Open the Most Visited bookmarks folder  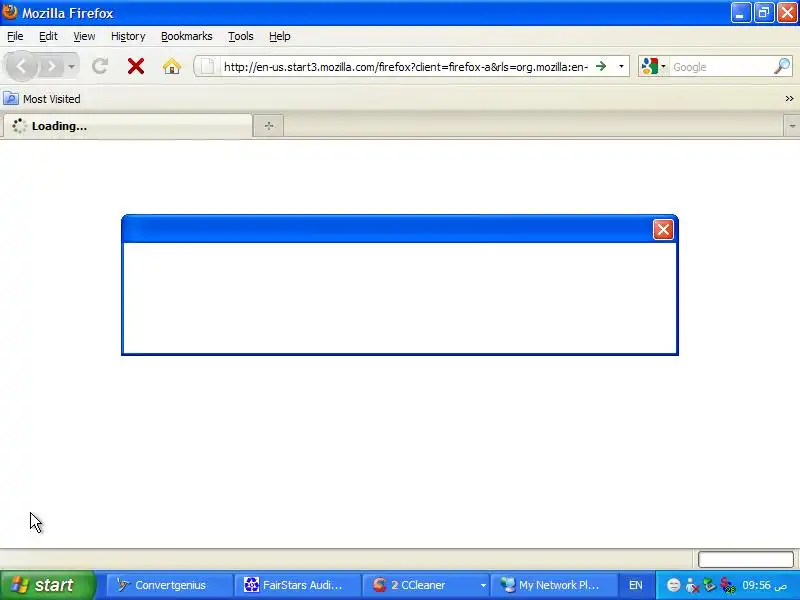(x=42, y=98)
